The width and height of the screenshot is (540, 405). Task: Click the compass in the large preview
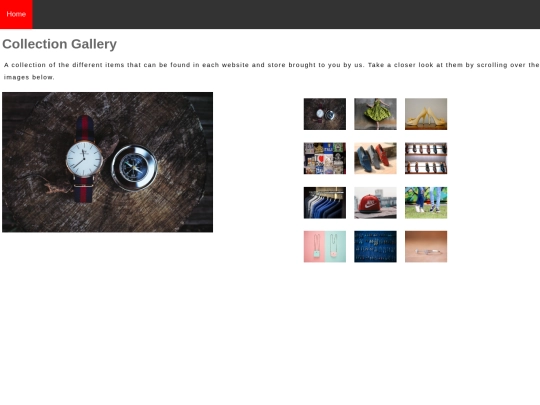tap(134, 167)
